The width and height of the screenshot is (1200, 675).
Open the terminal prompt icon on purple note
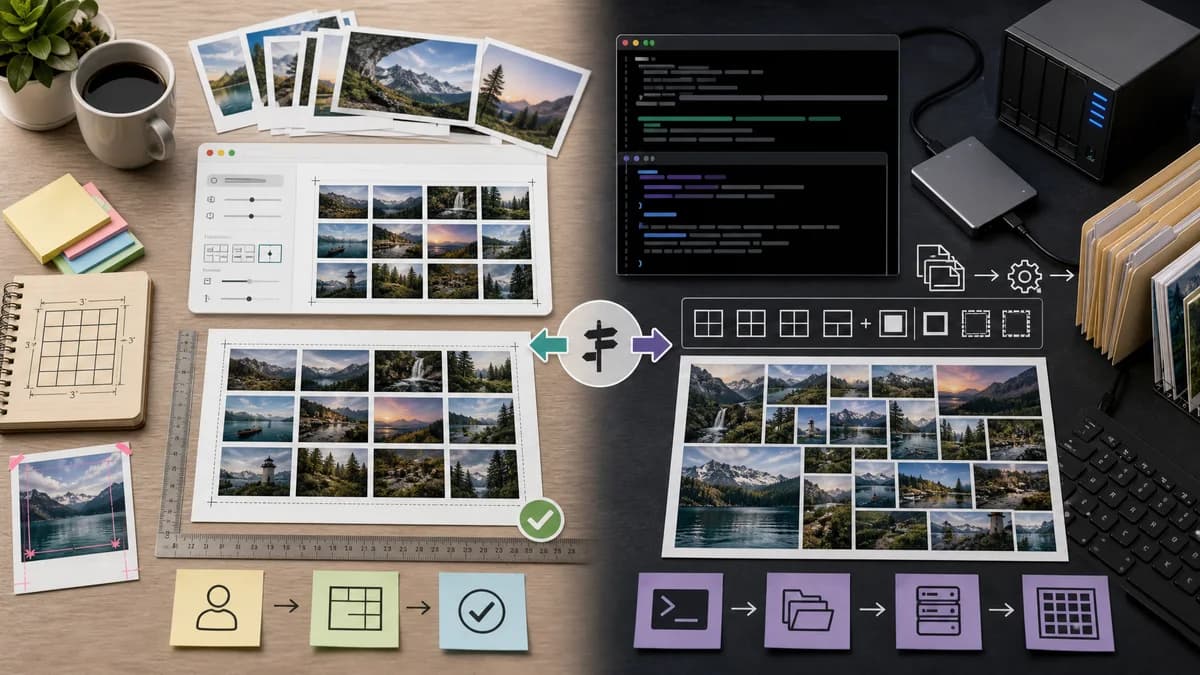(x=679, y=609)
